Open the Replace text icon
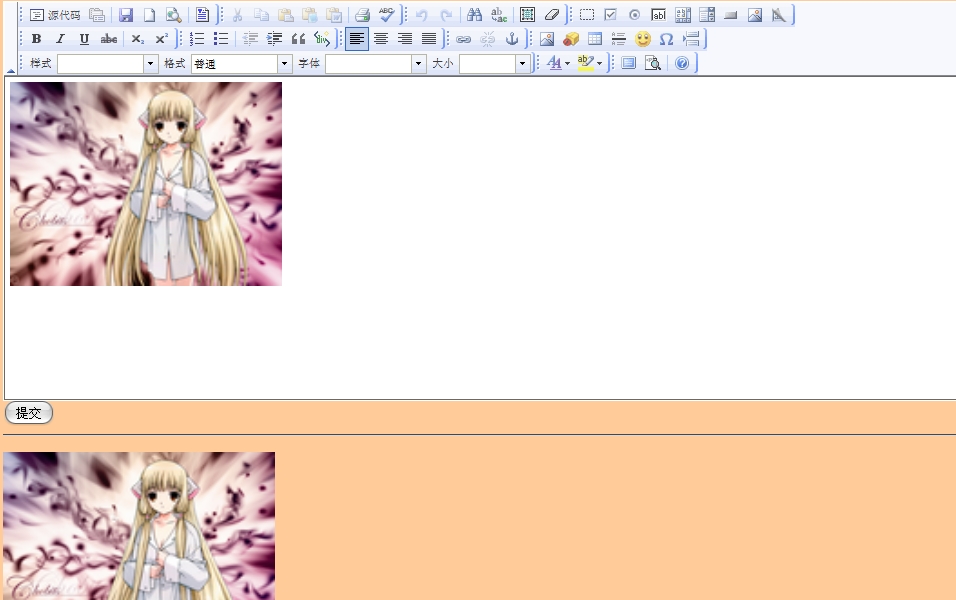Viewport: 956px width, 600px height. 499,15
